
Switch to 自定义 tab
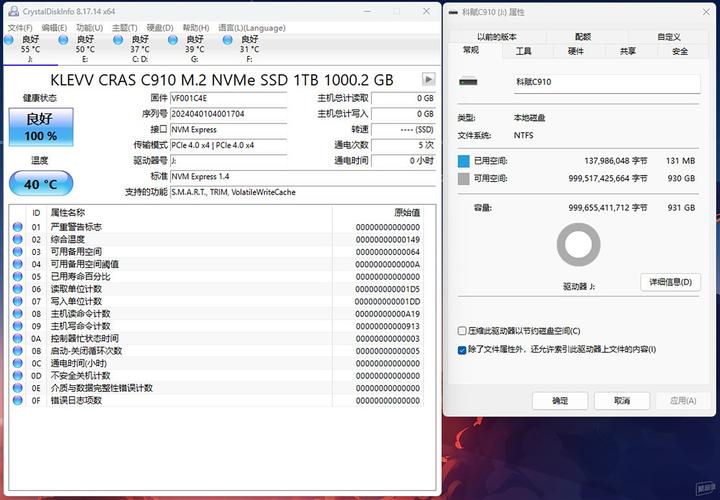[x=669, y=37]
